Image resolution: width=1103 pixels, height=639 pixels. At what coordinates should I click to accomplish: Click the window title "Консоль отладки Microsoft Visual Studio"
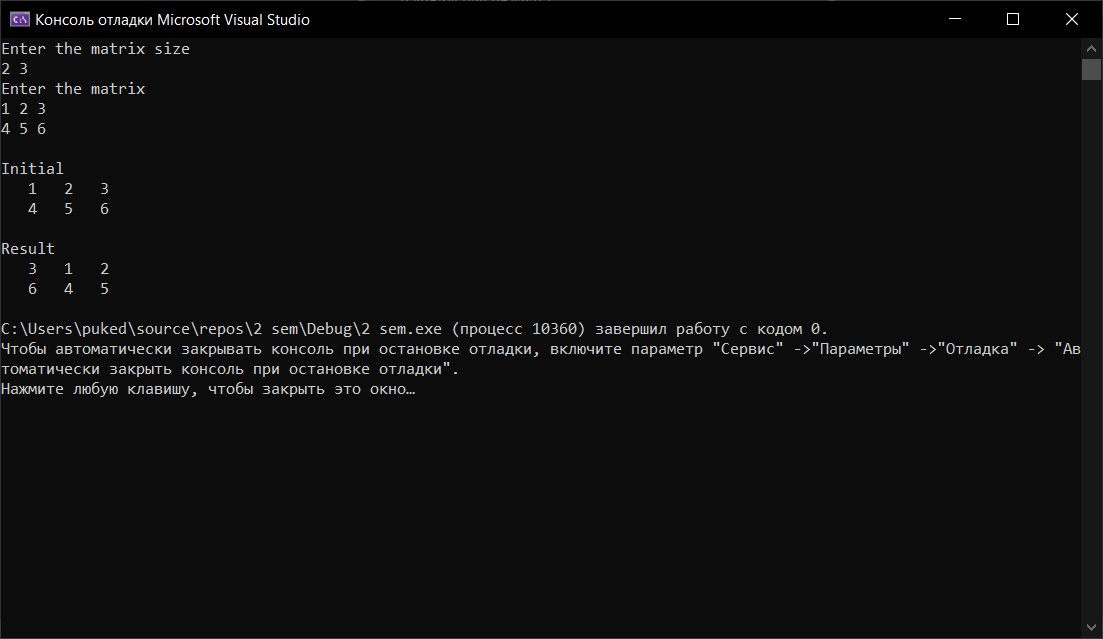coord(173,20)
